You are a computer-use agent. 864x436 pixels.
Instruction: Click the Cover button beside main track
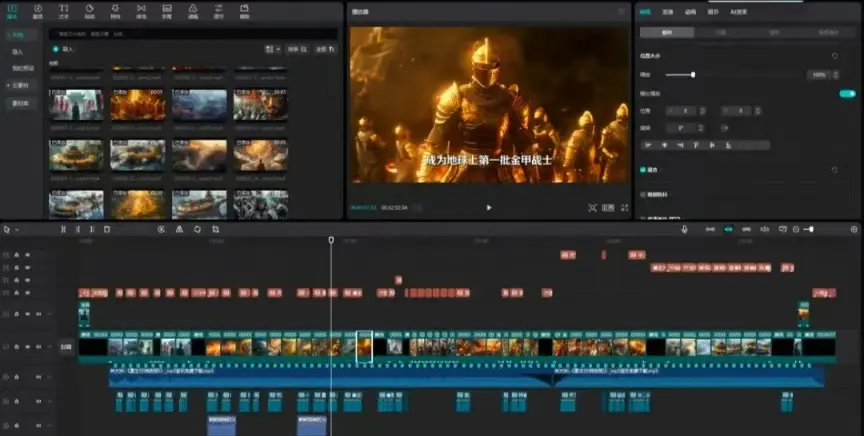click(x=66, y=347)
